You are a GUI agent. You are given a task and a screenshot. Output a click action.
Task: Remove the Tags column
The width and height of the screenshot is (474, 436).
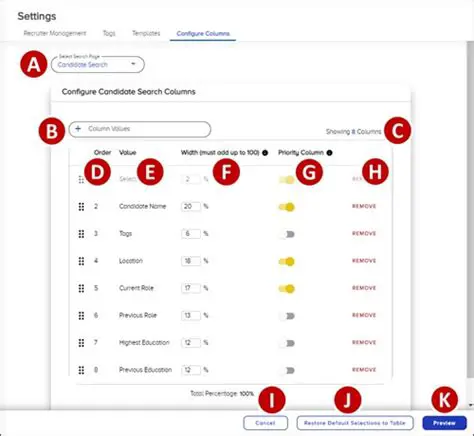coord(364,234)
